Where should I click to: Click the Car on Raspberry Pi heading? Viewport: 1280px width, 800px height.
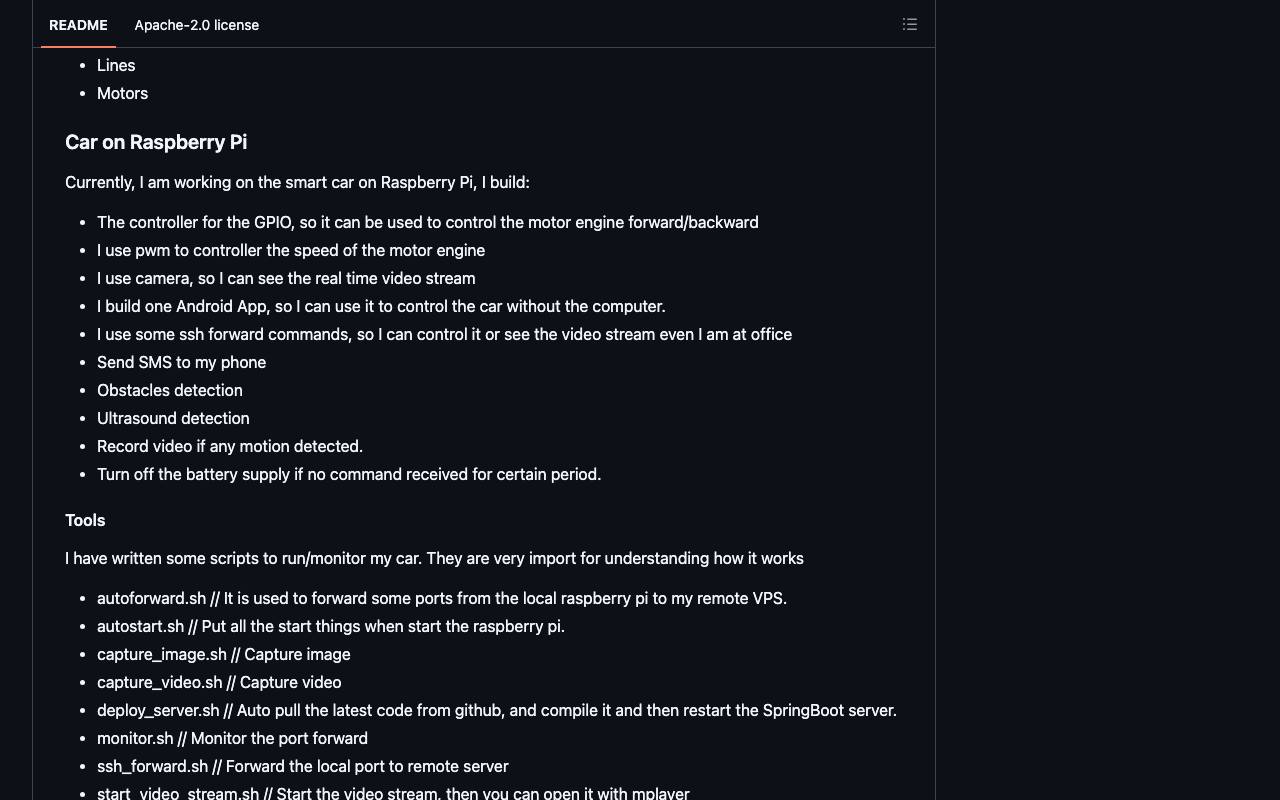(x=156, y=142)
